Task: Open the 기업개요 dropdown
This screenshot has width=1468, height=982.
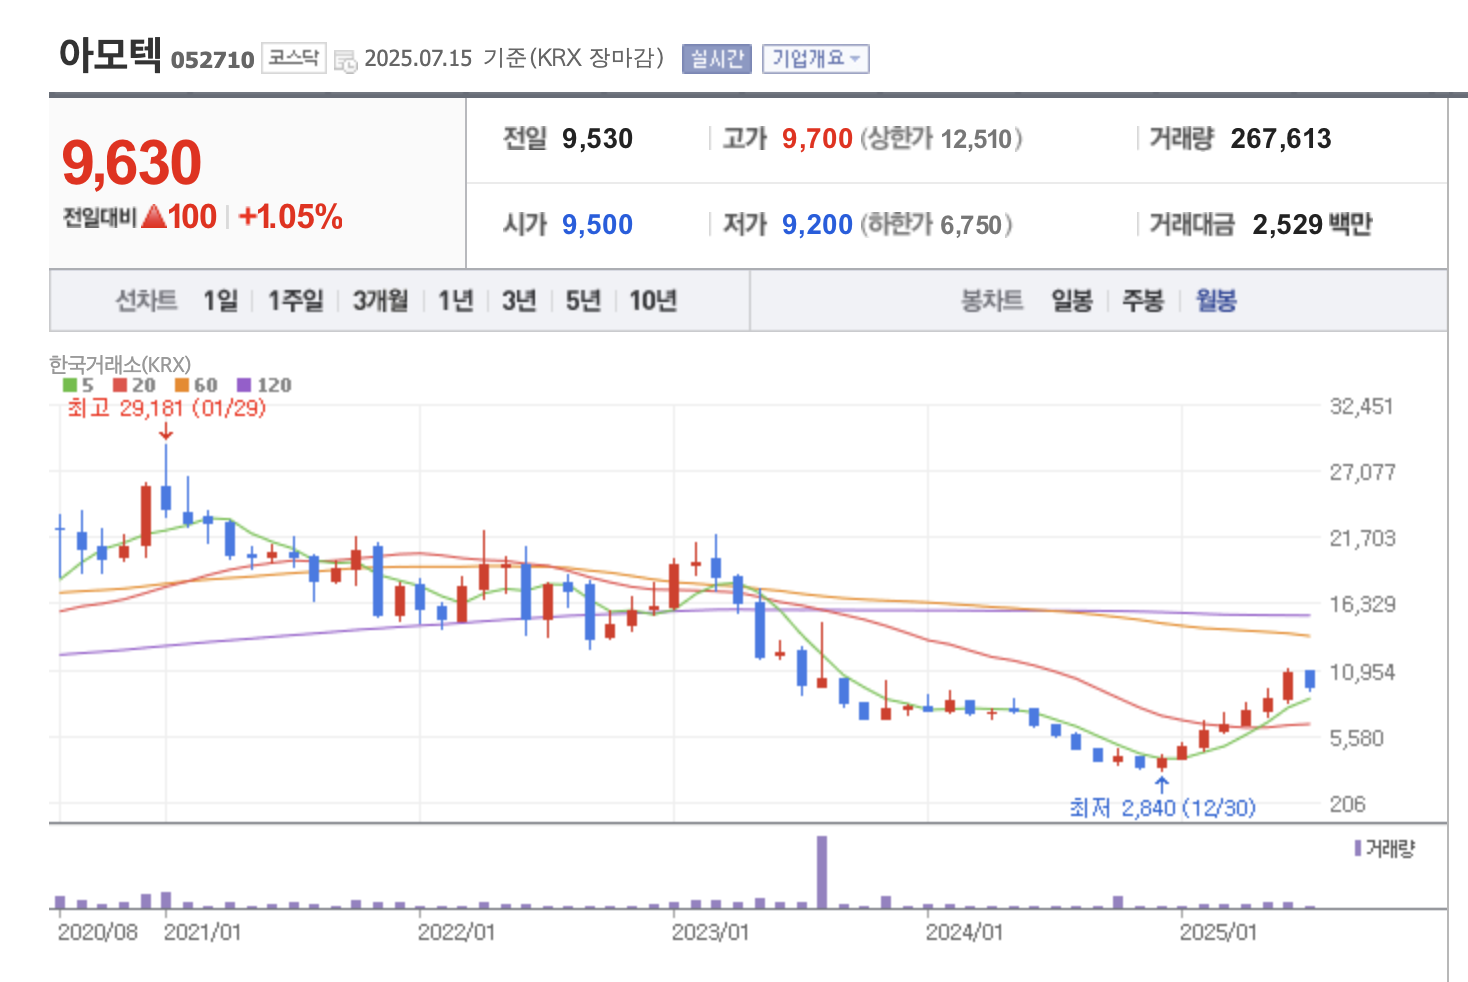Action: (x=815, y=59)
